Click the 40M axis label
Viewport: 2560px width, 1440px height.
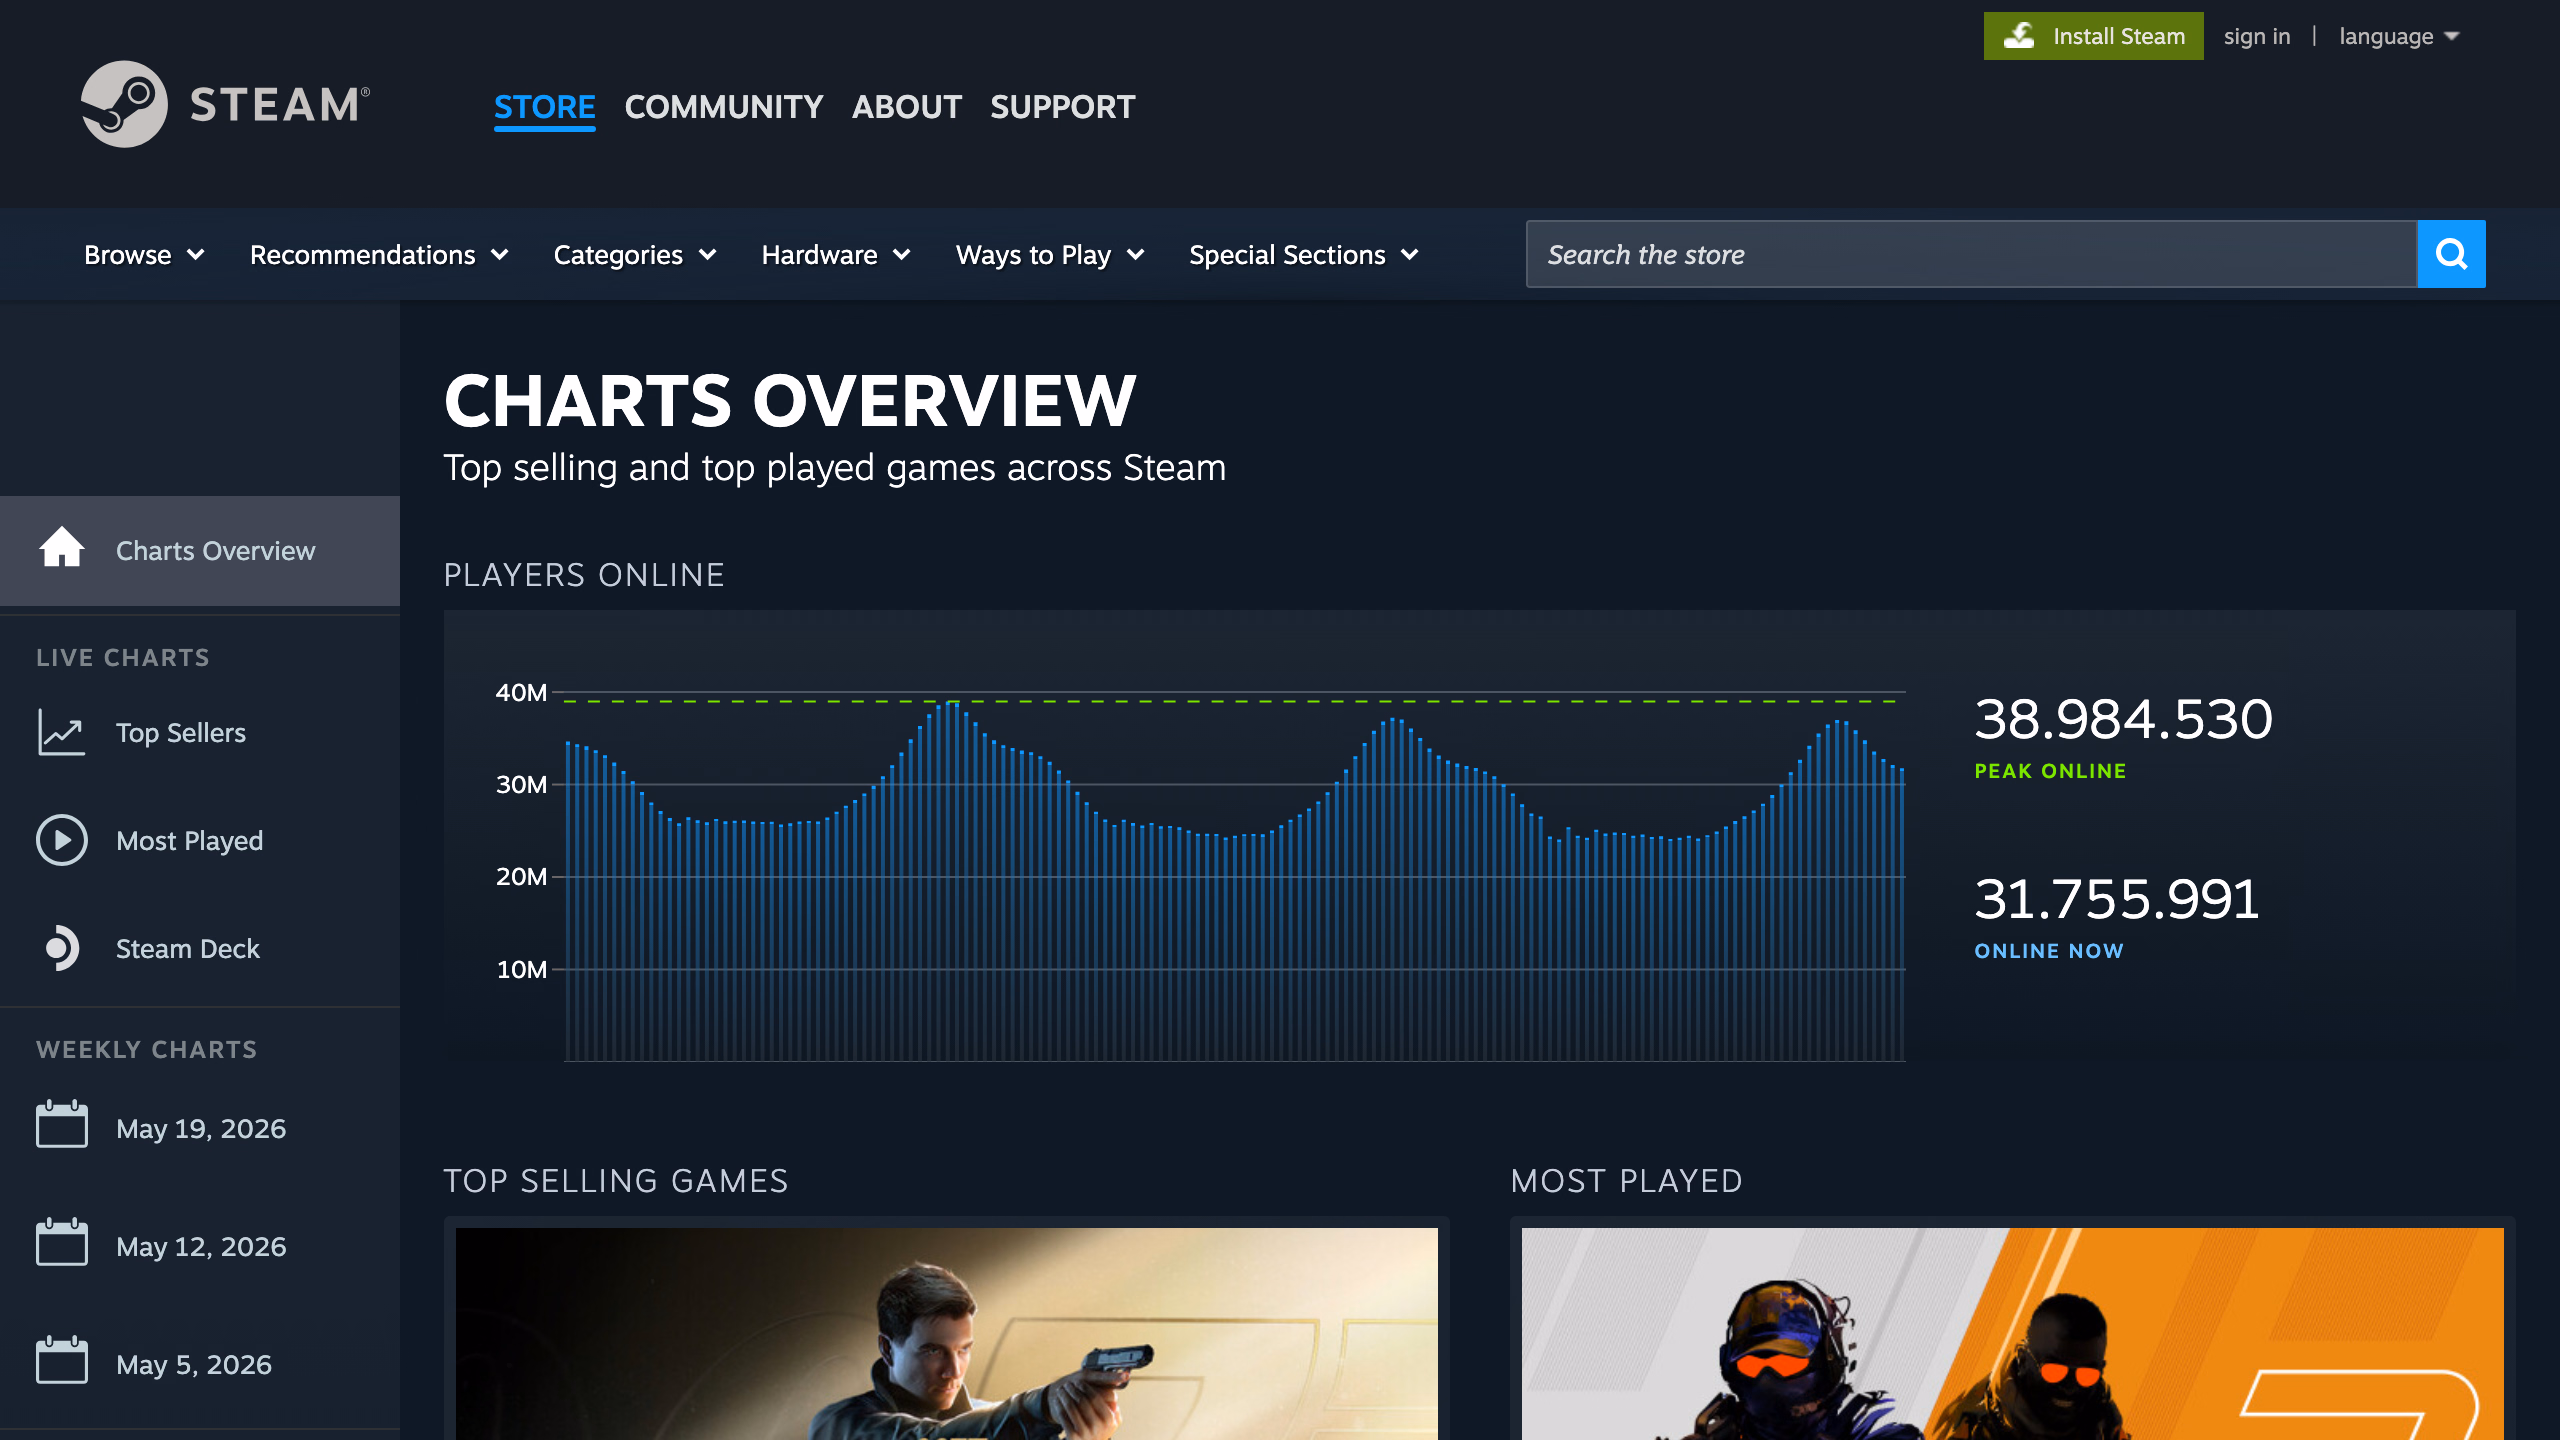(521, 693)
